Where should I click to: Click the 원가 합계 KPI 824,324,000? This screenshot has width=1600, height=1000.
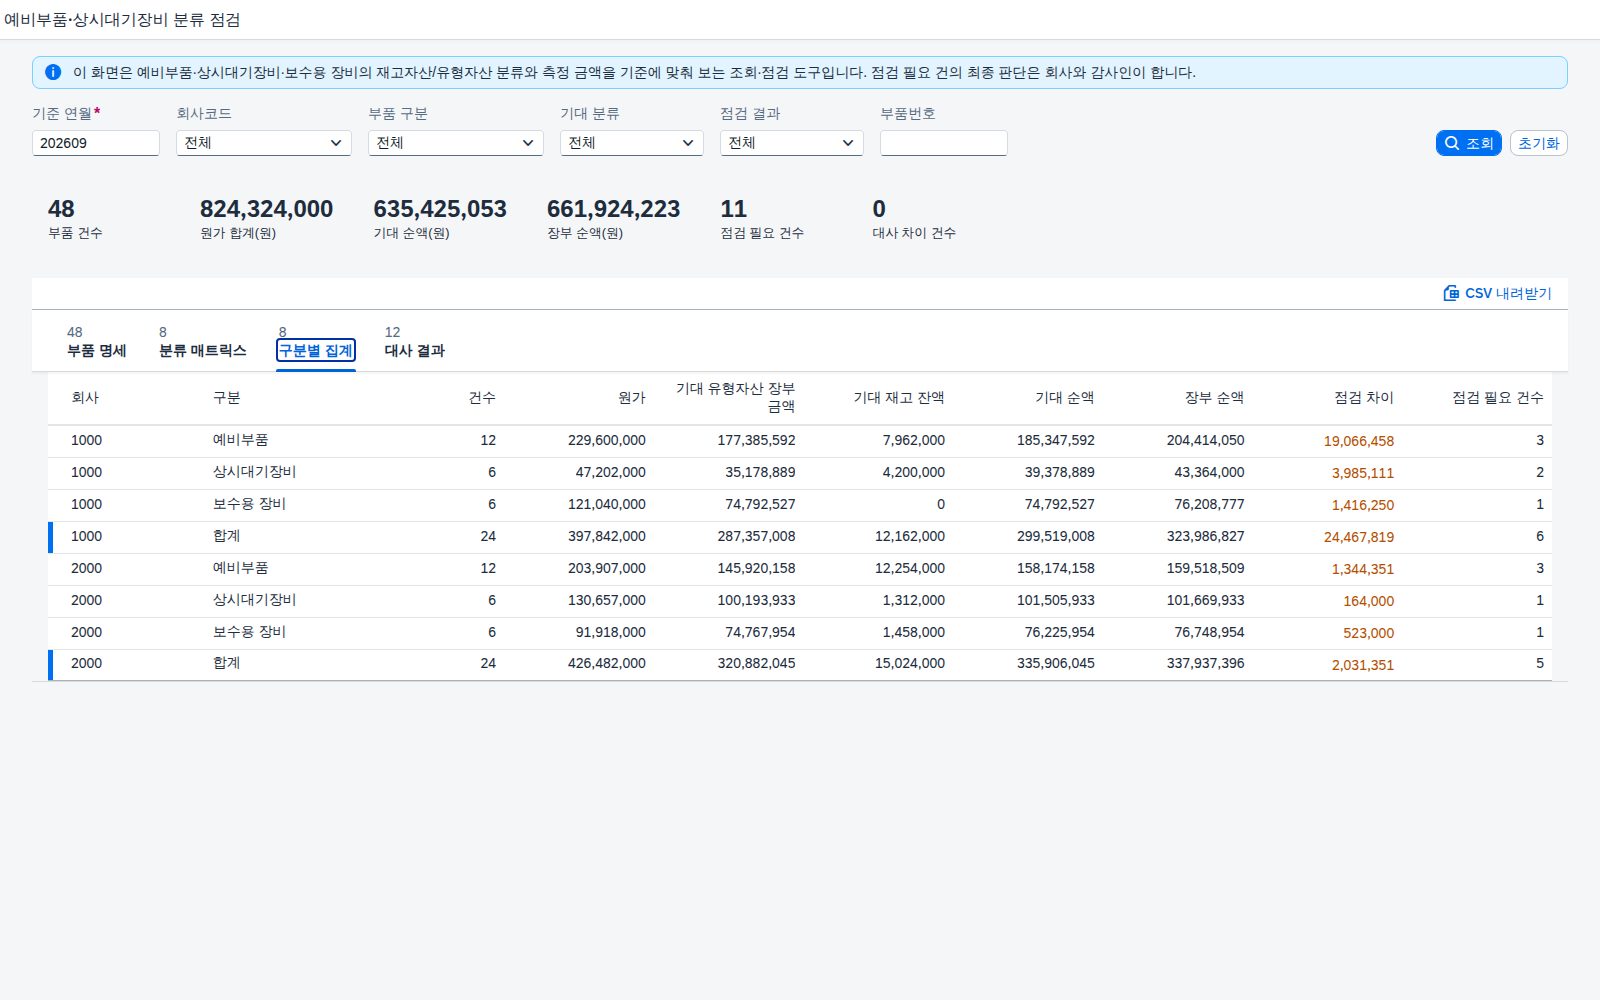coord(266,209)
